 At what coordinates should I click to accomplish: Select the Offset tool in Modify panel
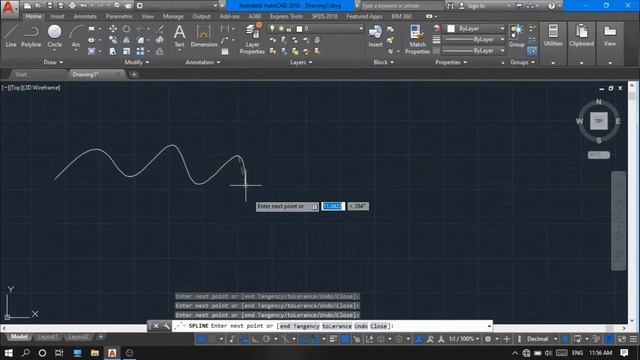click(x=160, y=51)
